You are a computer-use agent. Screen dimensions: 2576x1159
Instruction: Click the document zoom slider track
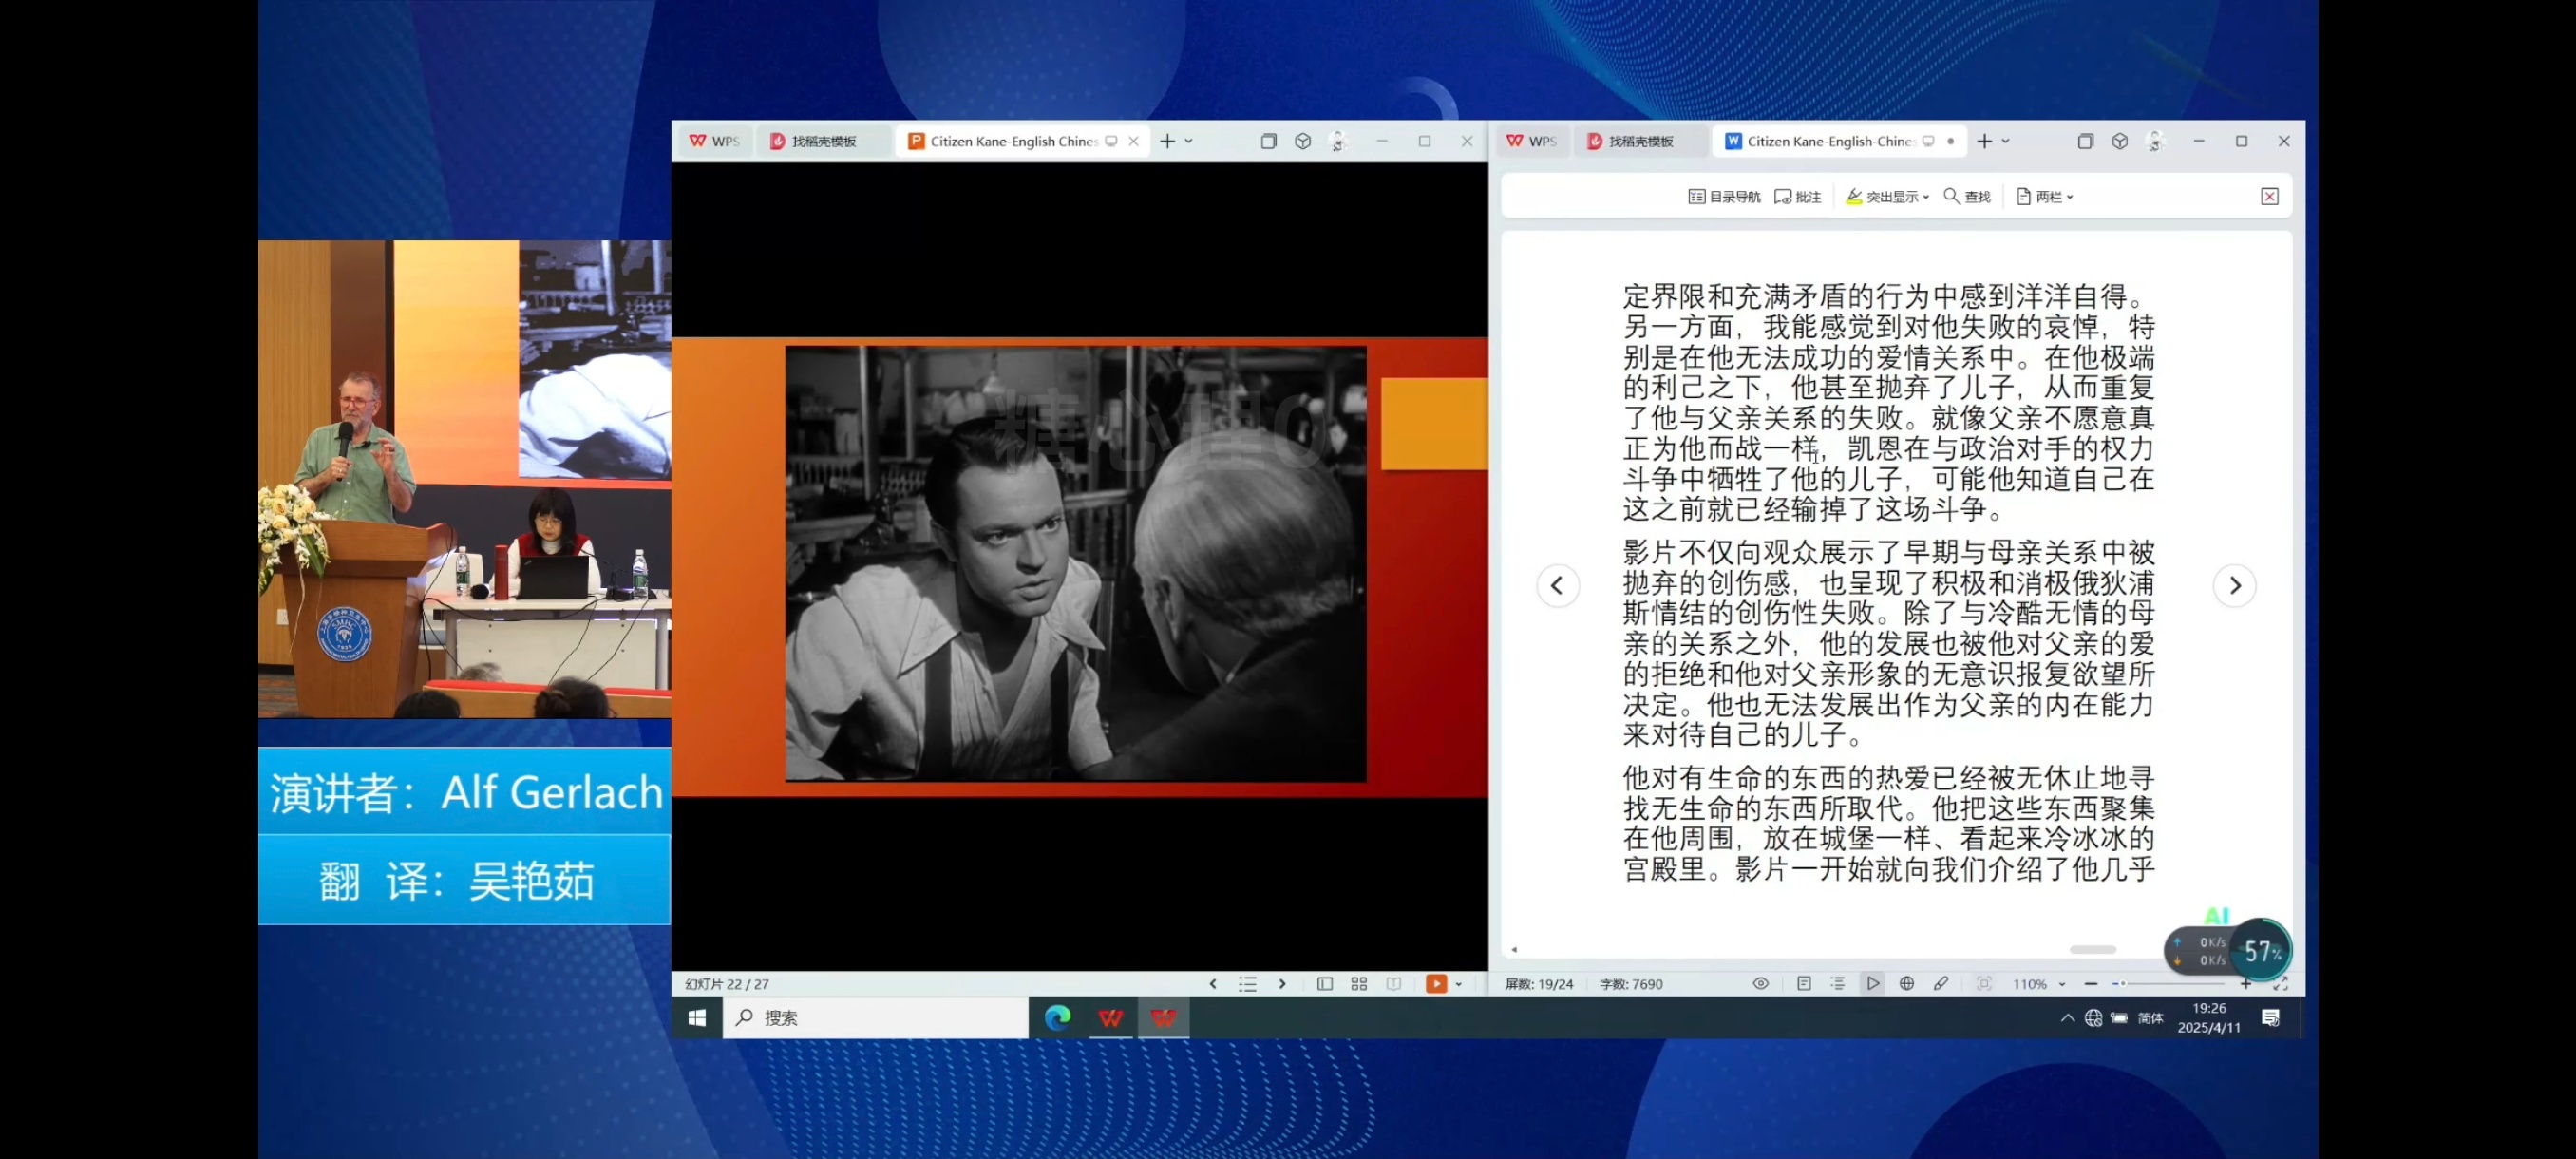click(2169, 984)
